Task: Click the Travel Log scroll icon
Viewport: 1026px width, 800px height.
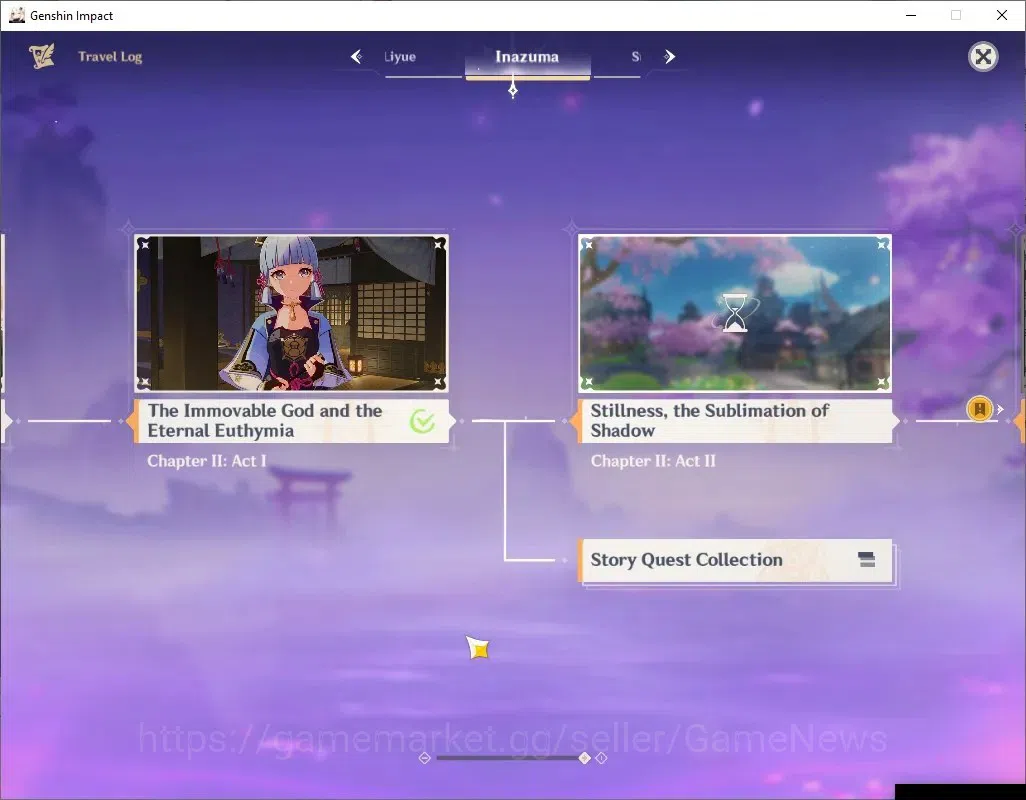Action: pos(42,56)
